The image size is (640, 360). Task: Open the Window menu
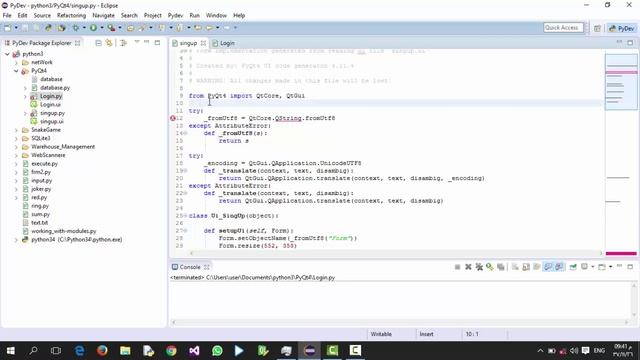coord(216,15)
